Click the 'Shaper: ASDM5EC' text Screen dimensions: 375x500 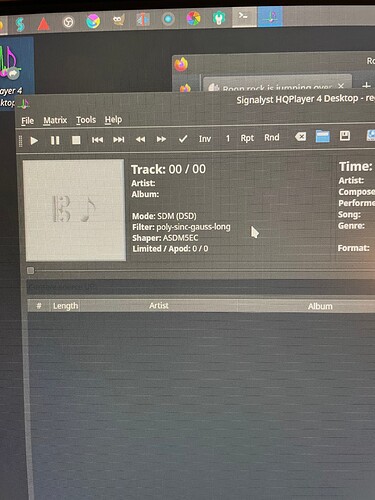(165, 238)
